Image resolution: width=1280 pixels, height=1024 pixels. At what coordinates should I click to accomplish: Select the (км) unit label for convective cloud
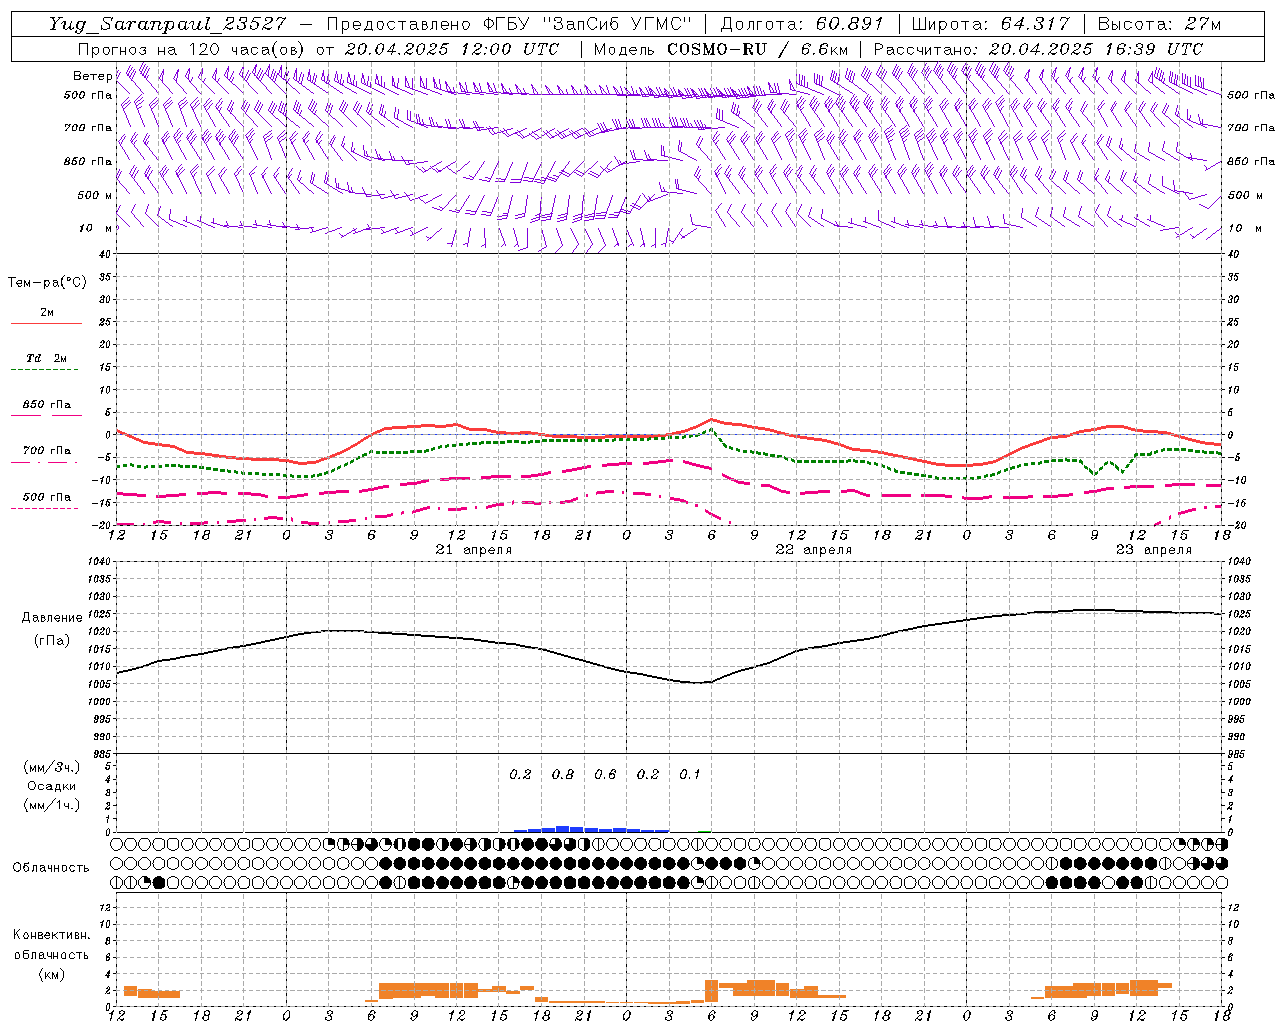[x=52, y=974]
